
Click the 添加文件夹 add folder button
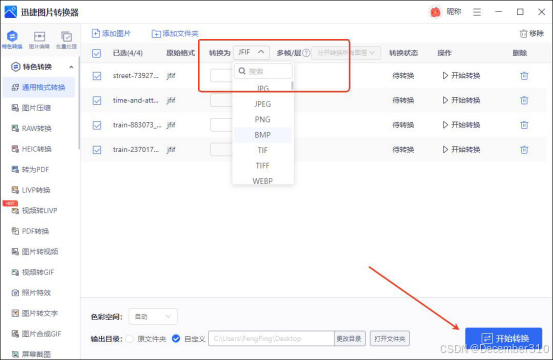pos(175,33)
